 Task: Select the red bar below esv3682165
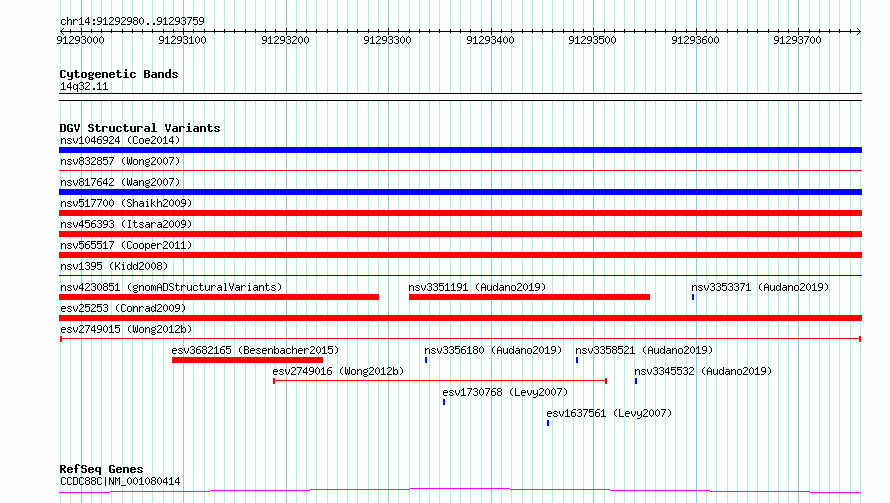[247, 360]
